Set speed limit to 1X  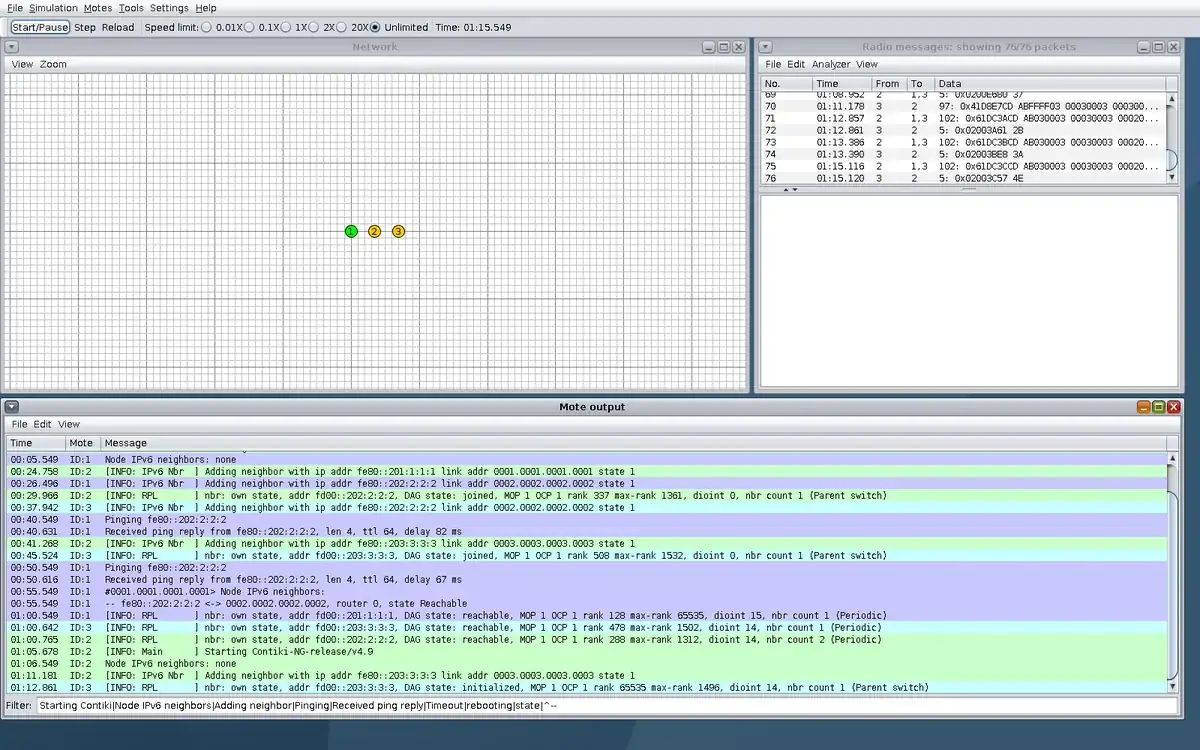286,27
